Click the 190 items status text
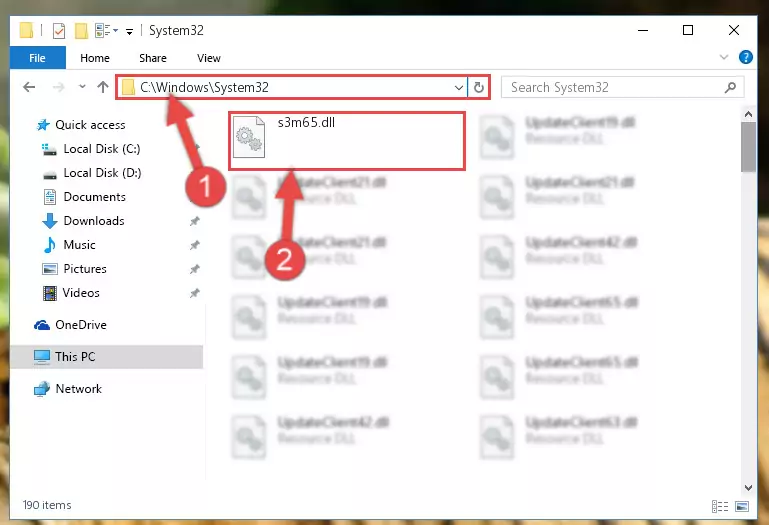The width and height of the screenshot is (769, 525). [x=47, y=505]
